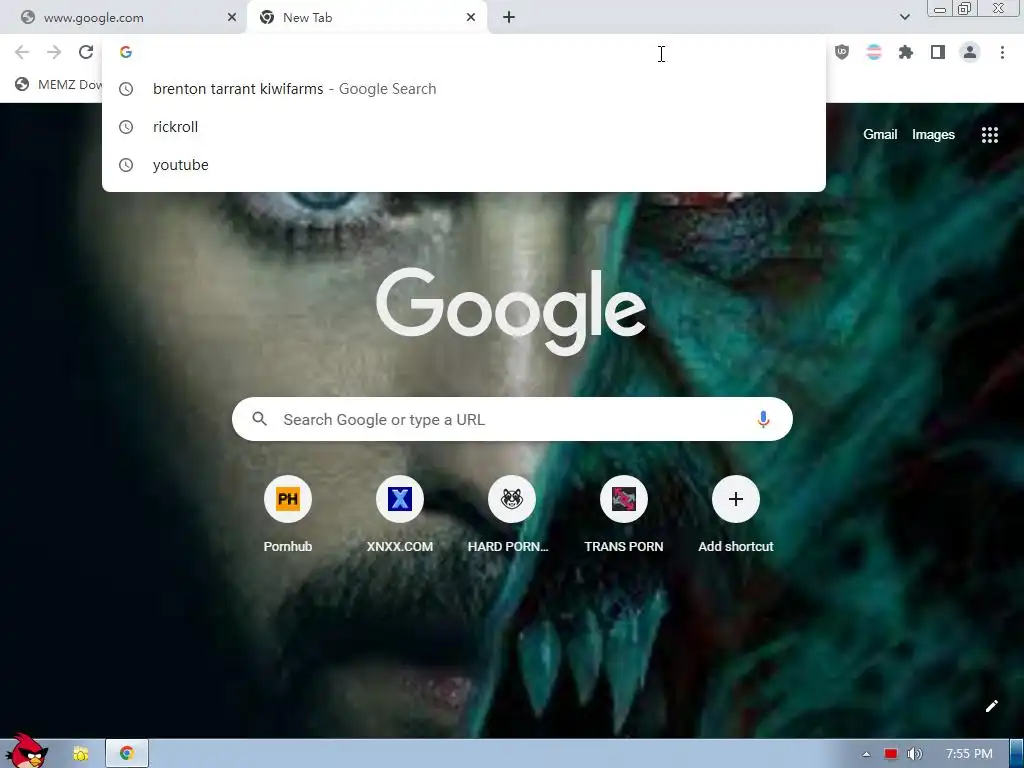Select the New Tab tab
The image size is (1024, 768).
point(366,18)
